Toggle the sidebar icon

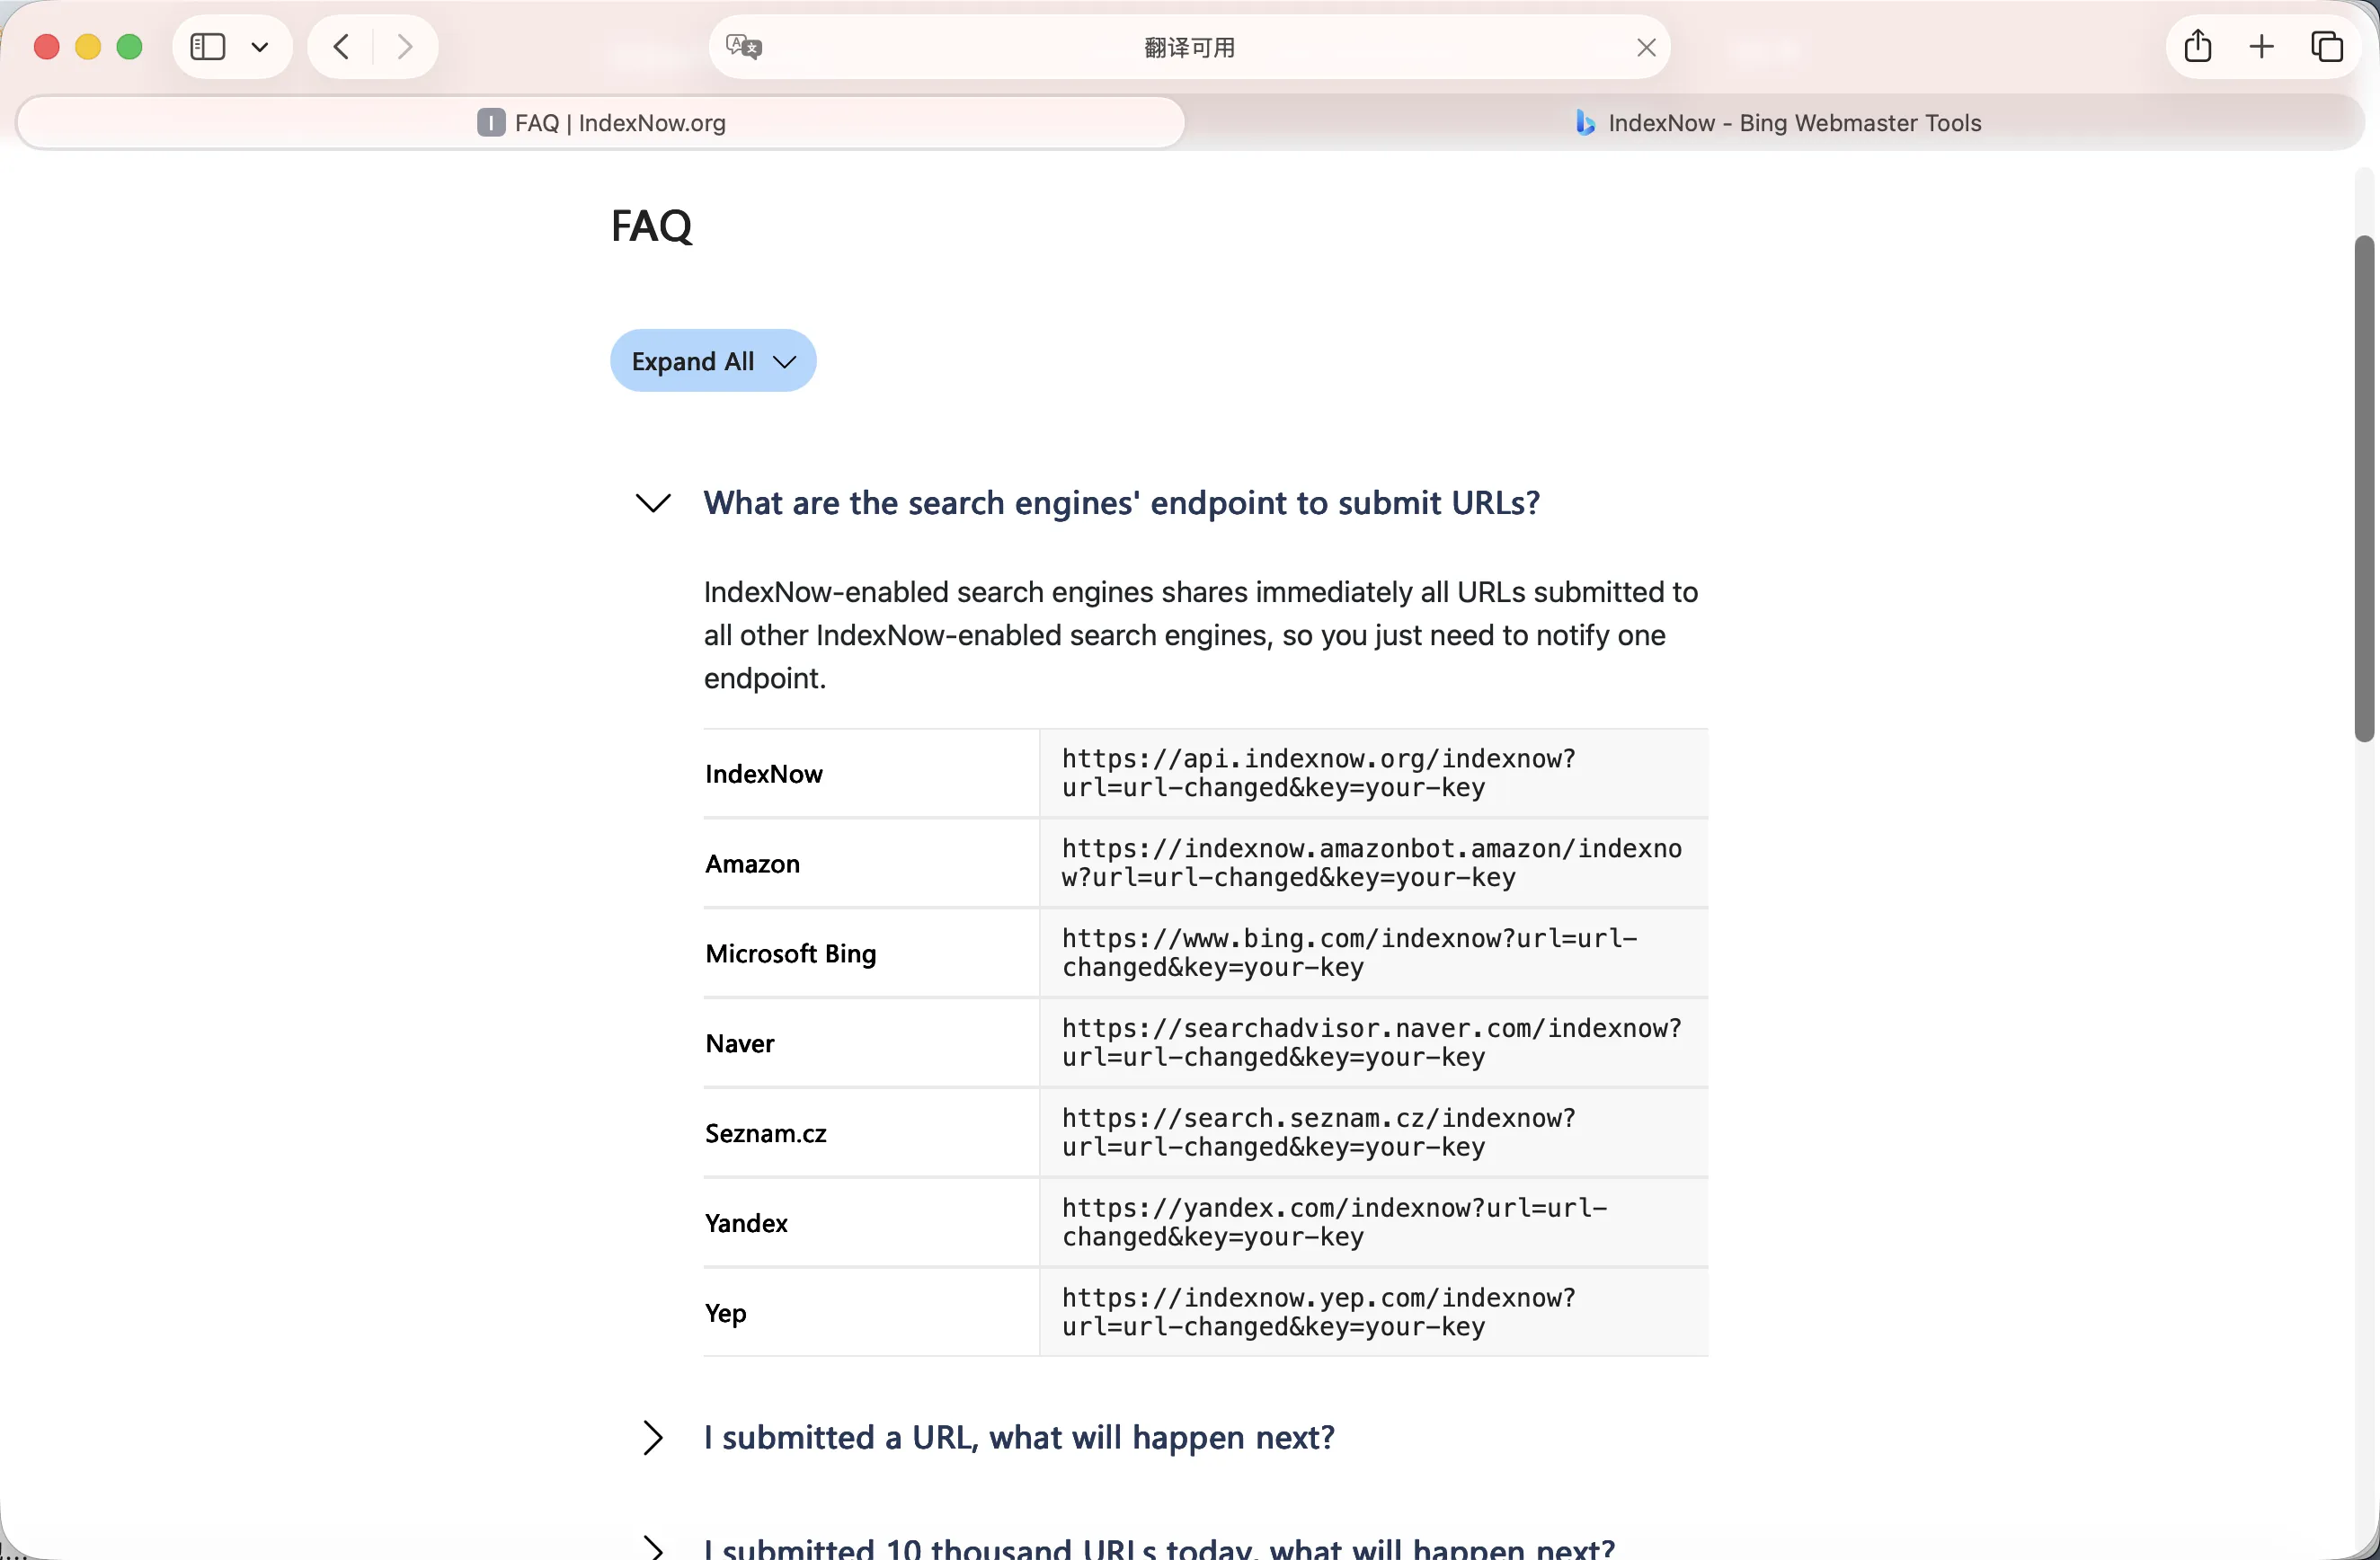[208, 47]
